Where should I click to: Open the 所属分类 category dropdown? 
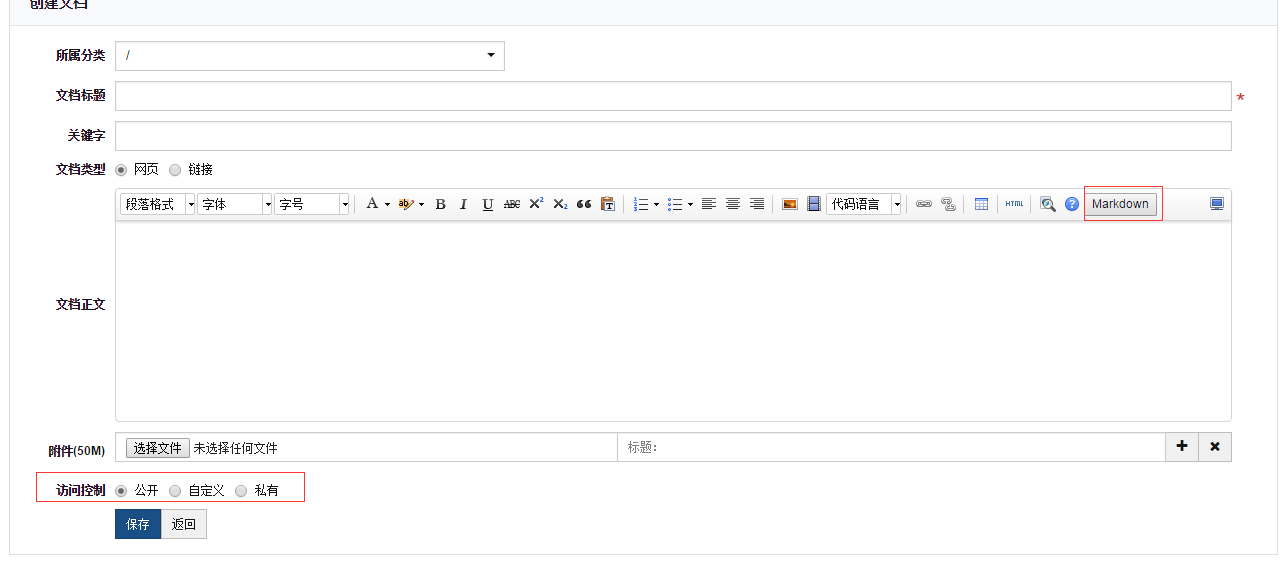coord(310,56)
